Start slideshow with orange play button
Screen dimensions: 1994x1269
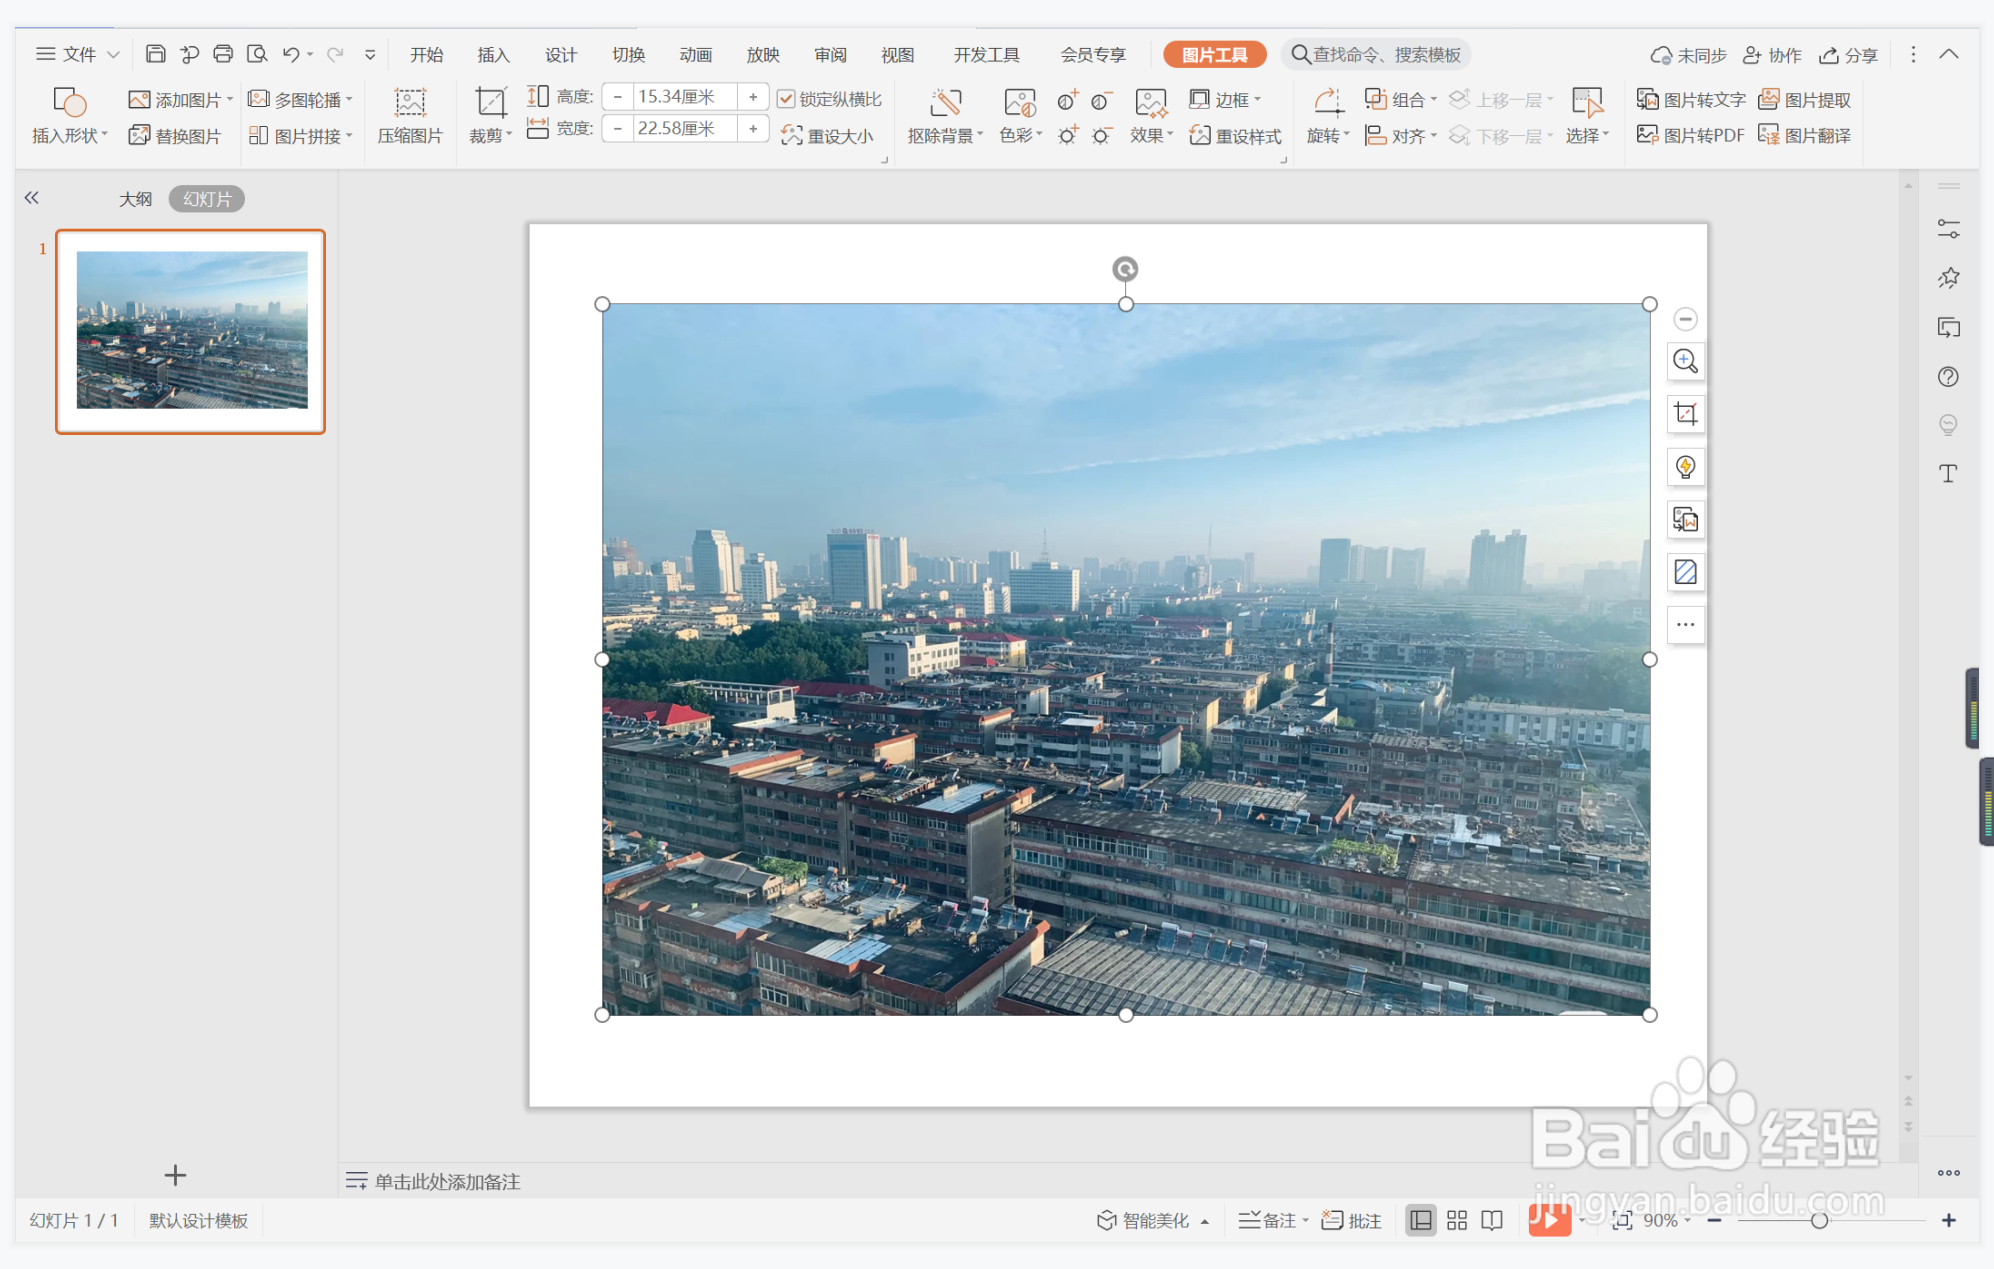1548,1219
